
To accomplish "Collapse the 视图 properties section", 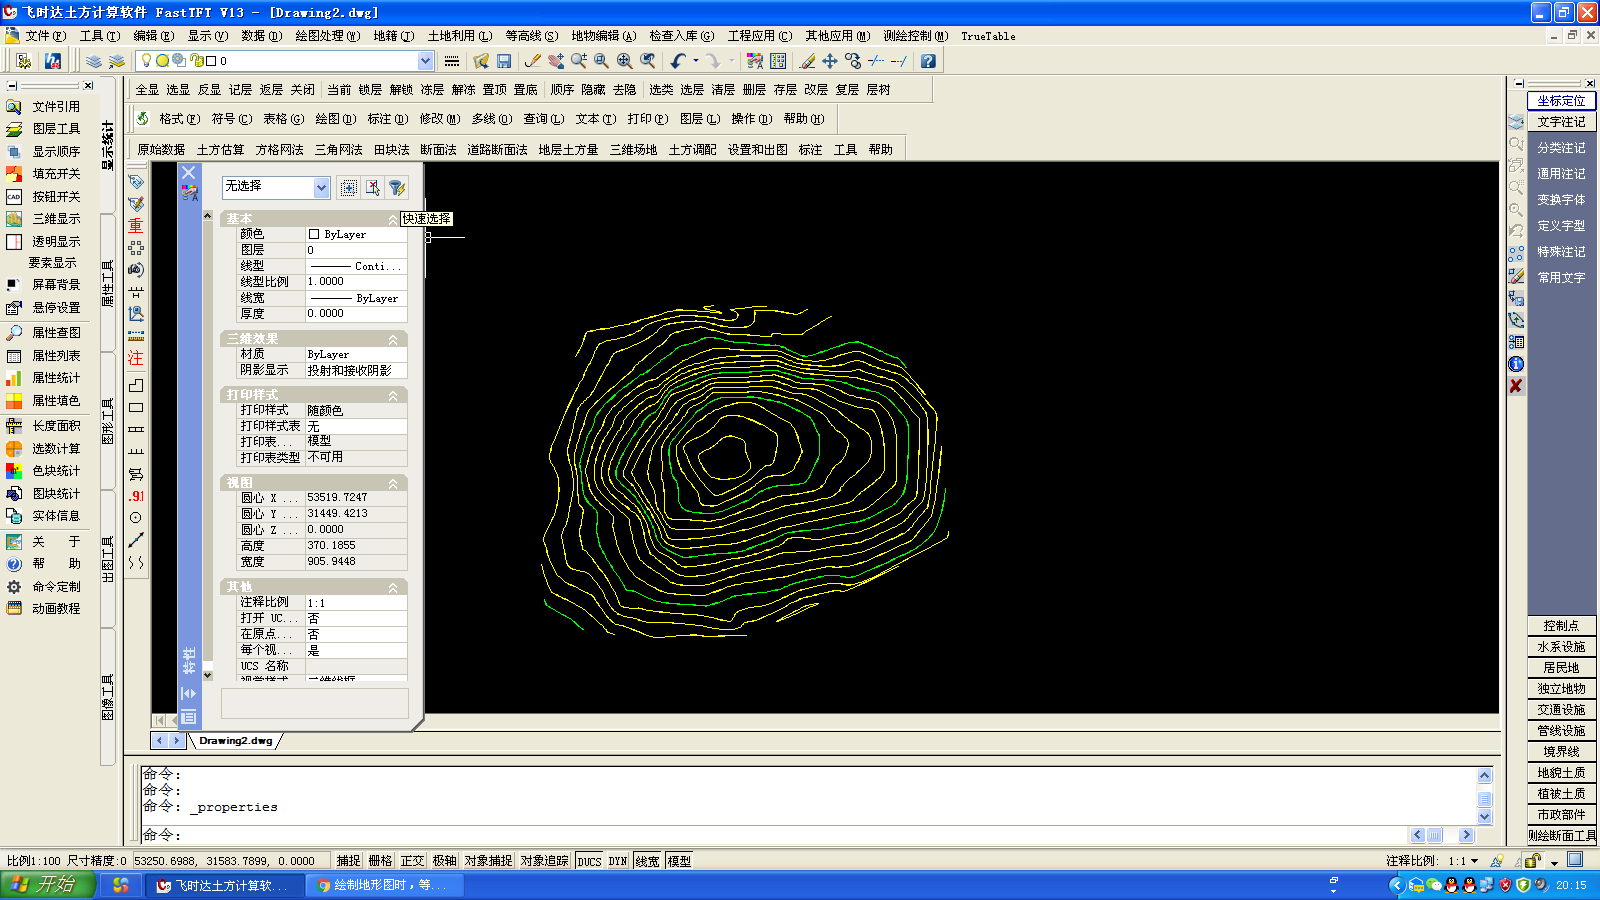I will click(393, 484).
